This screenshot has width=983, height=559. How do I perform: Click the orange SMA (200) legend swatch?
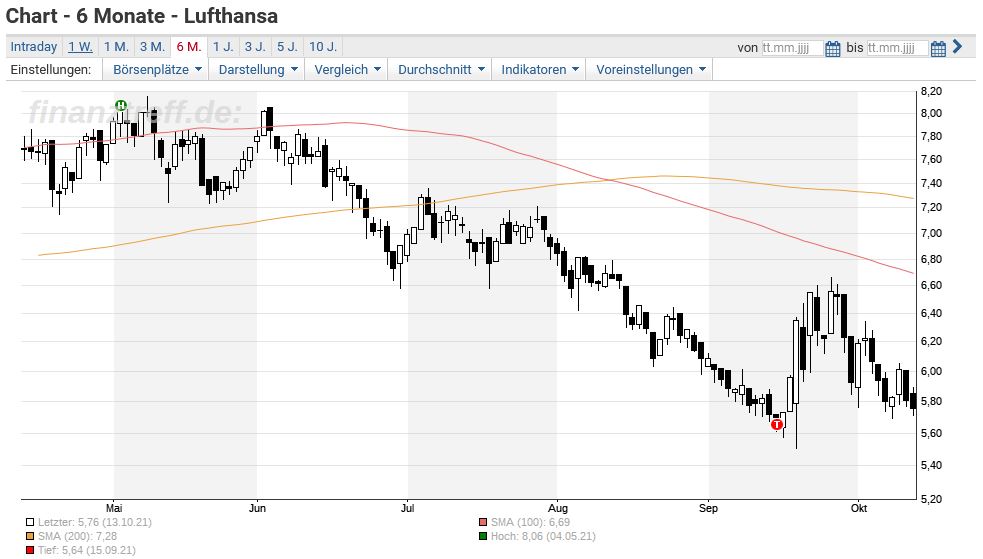[30, 536]
